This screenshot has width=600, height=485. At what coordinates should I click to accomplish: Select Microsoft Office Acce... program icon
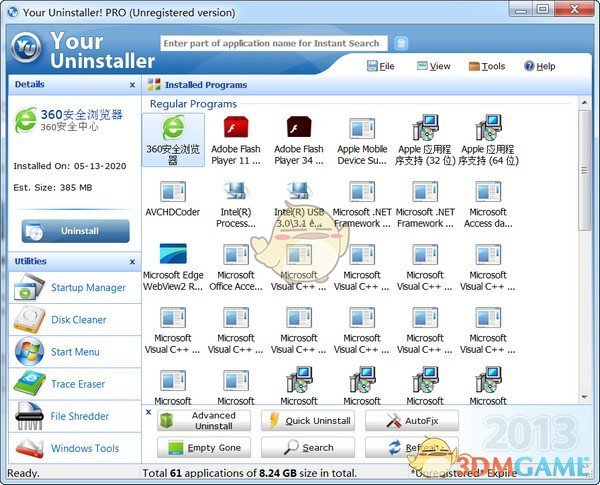[236, 255]
